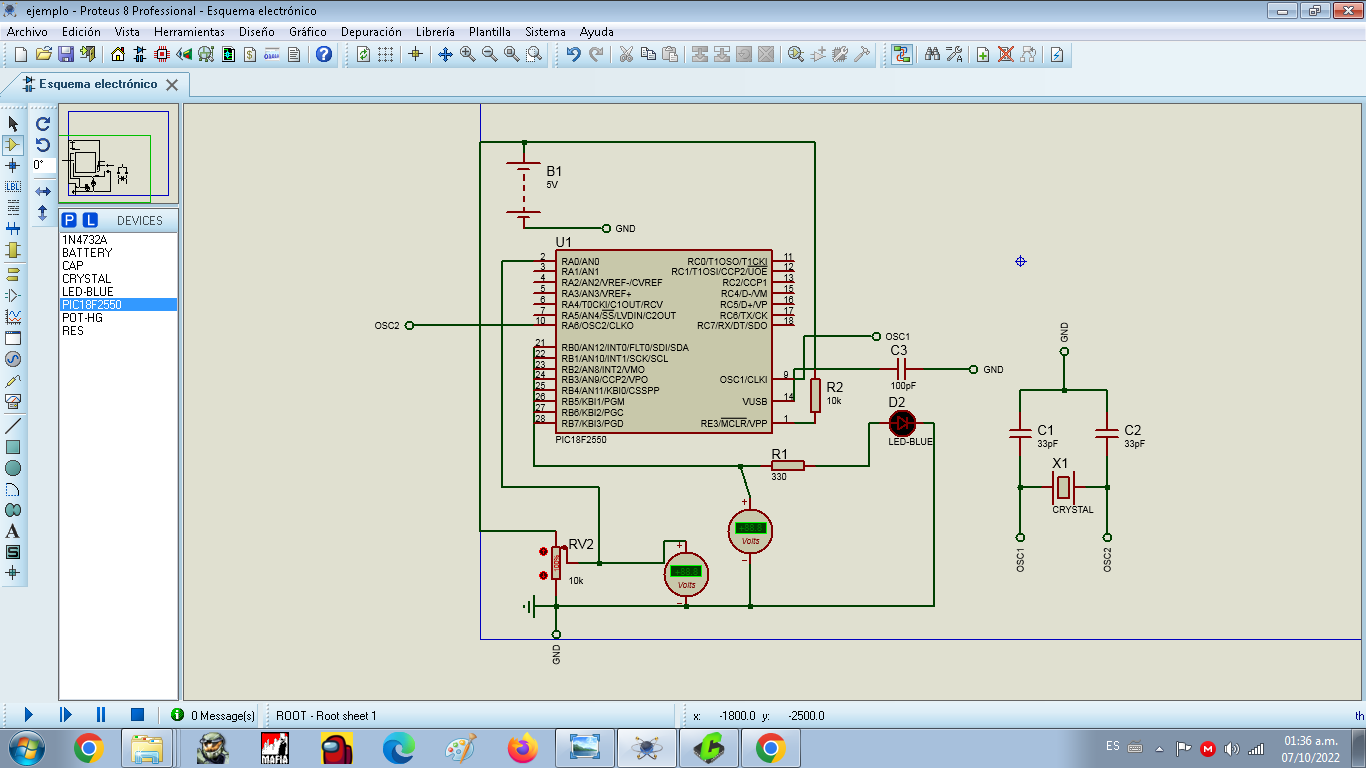The height and width of the screenshot is (768, 1366).
Task: Select the 2D Graphics Line tool
Action: [x=13, y=425]
